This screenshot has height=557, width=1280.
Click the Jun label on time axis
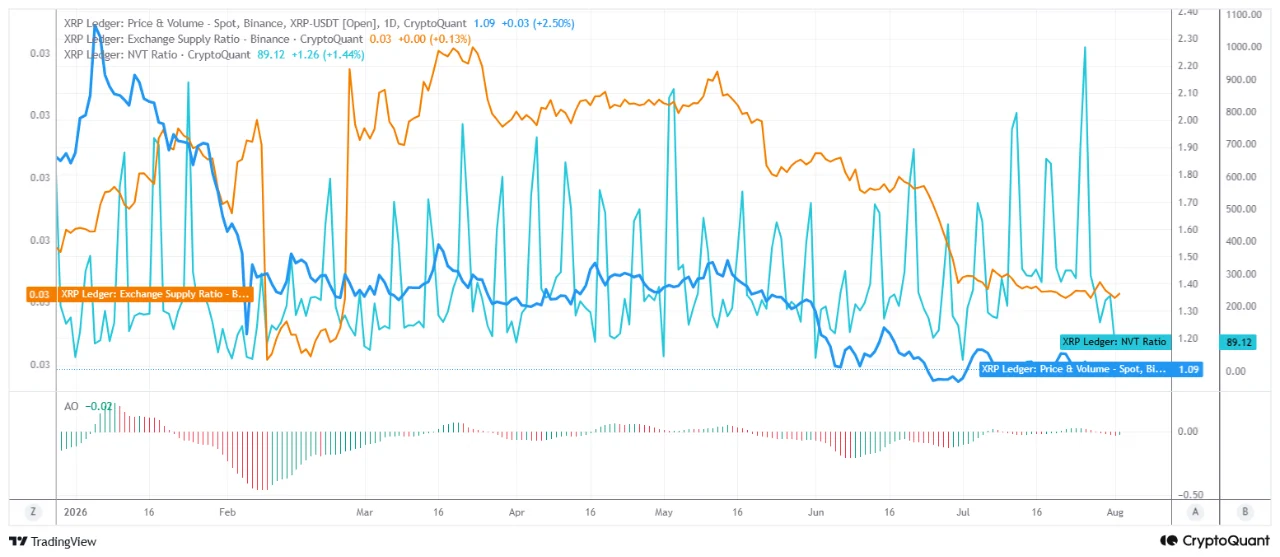click(817, 511)
